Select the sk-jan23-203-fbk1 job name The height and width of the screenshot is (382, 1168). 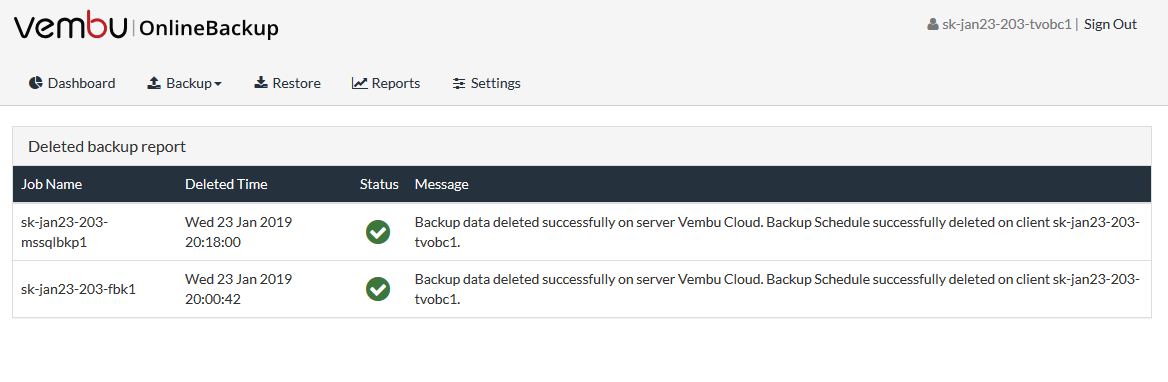pyautogui.click(x=78, y=289)
